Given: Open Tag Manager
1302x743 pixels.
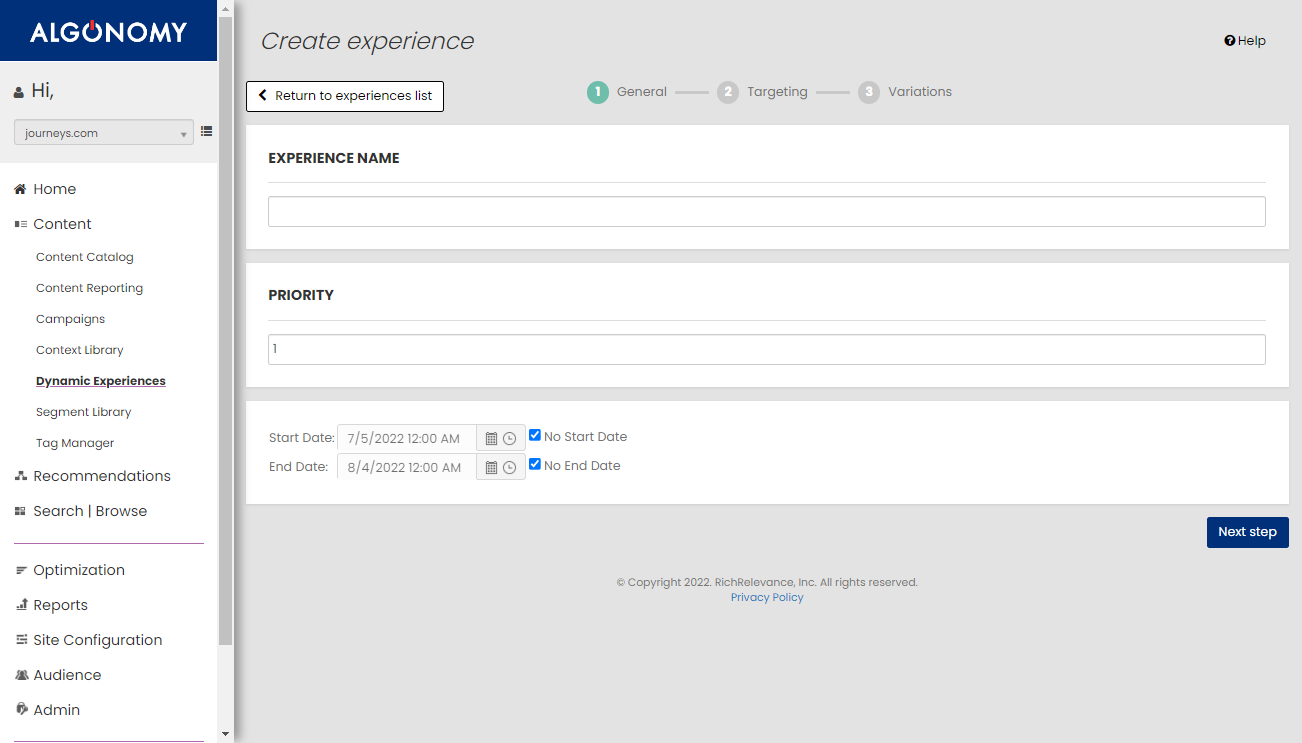Looking at the screenshot, I should click(75, 443).
